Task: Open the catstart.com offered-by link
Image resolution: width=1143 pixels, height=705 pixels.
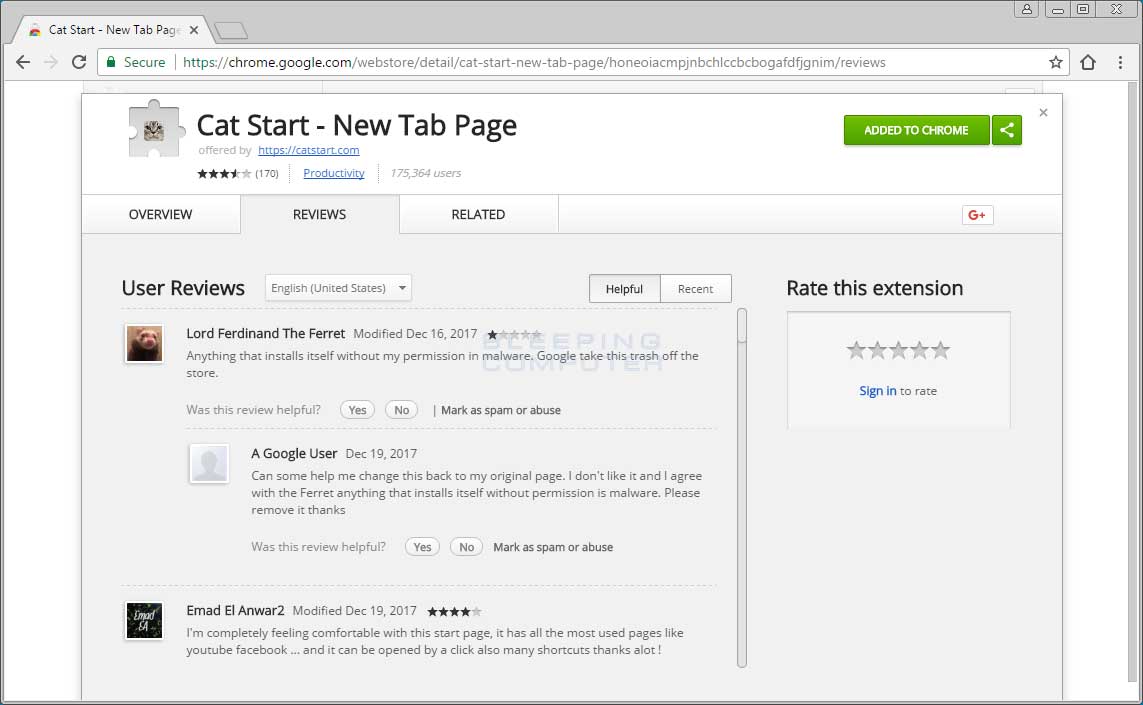Action: click(x=308, y=150)
